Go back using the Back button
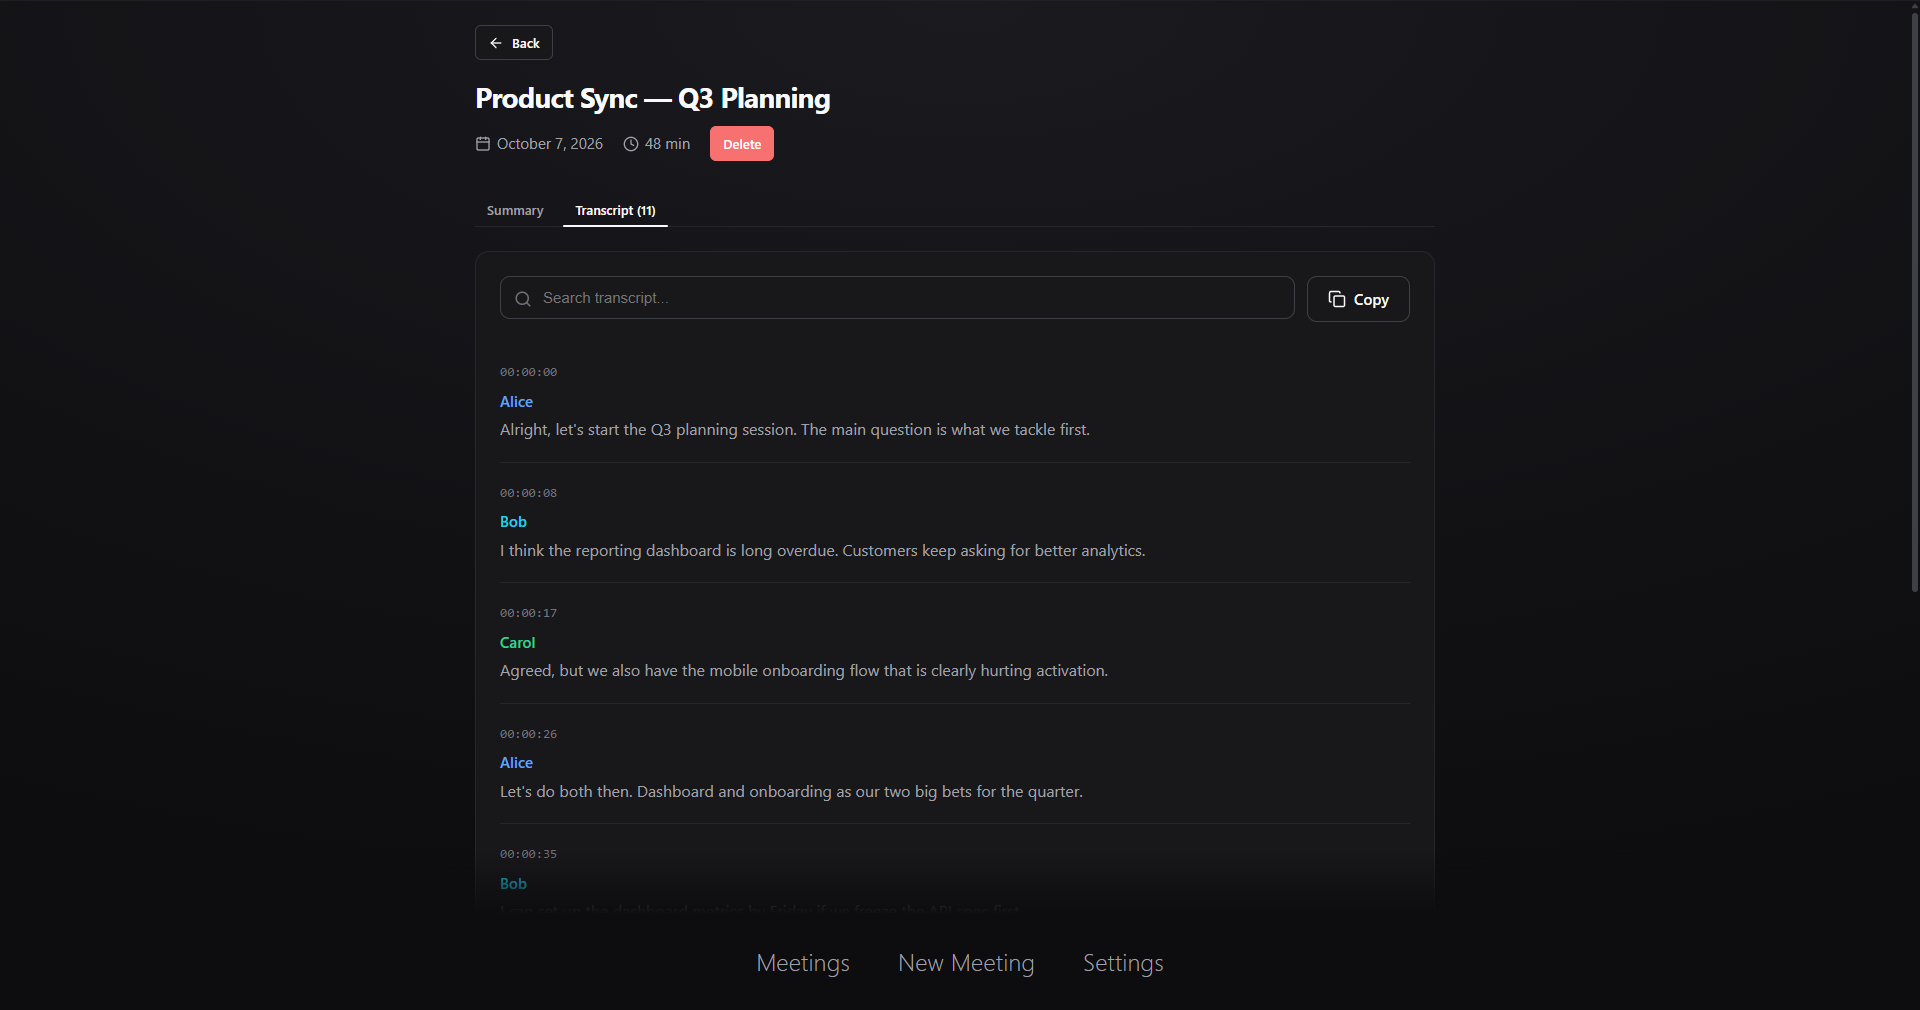Screen dimensions: 1920x1010 coord(513,43)
